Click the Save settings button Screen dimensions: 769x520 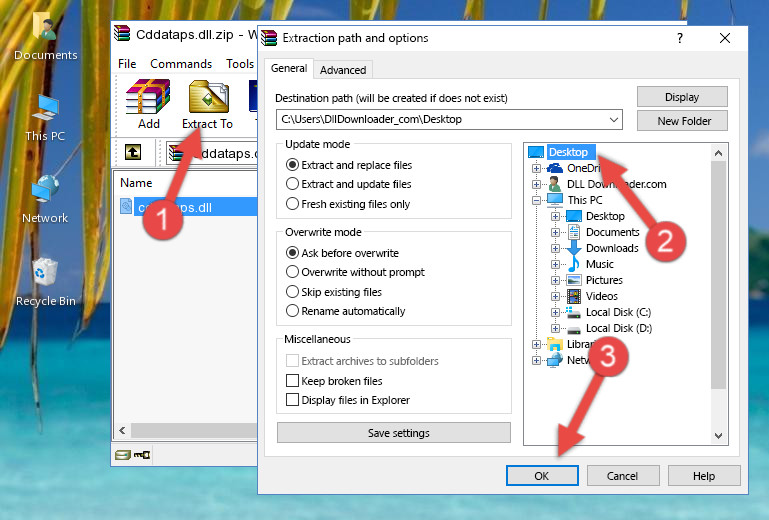click(394, 433)
